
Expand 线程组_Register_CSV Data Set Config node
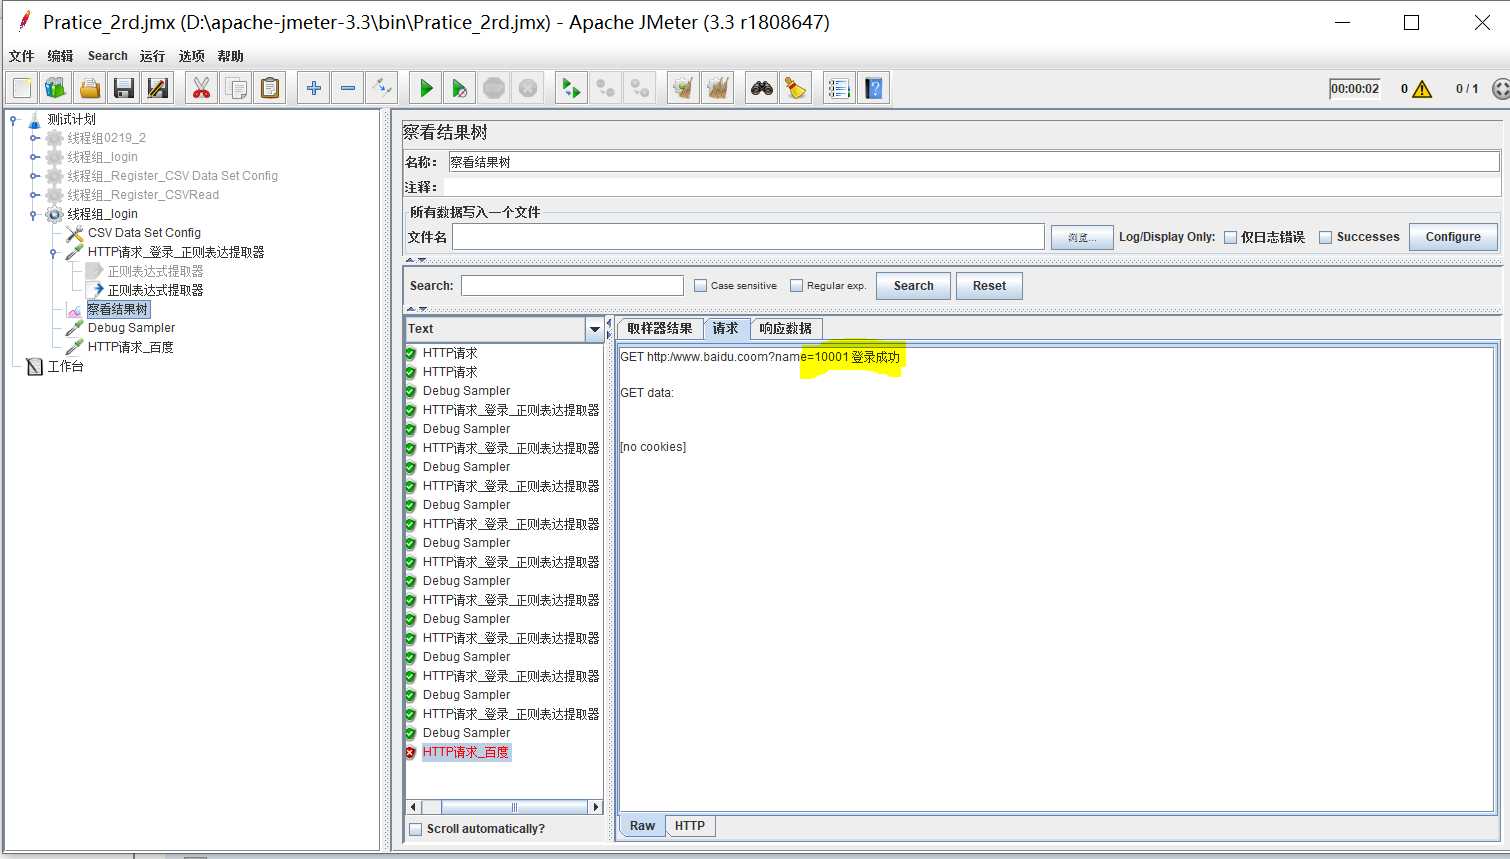(34, 176)
